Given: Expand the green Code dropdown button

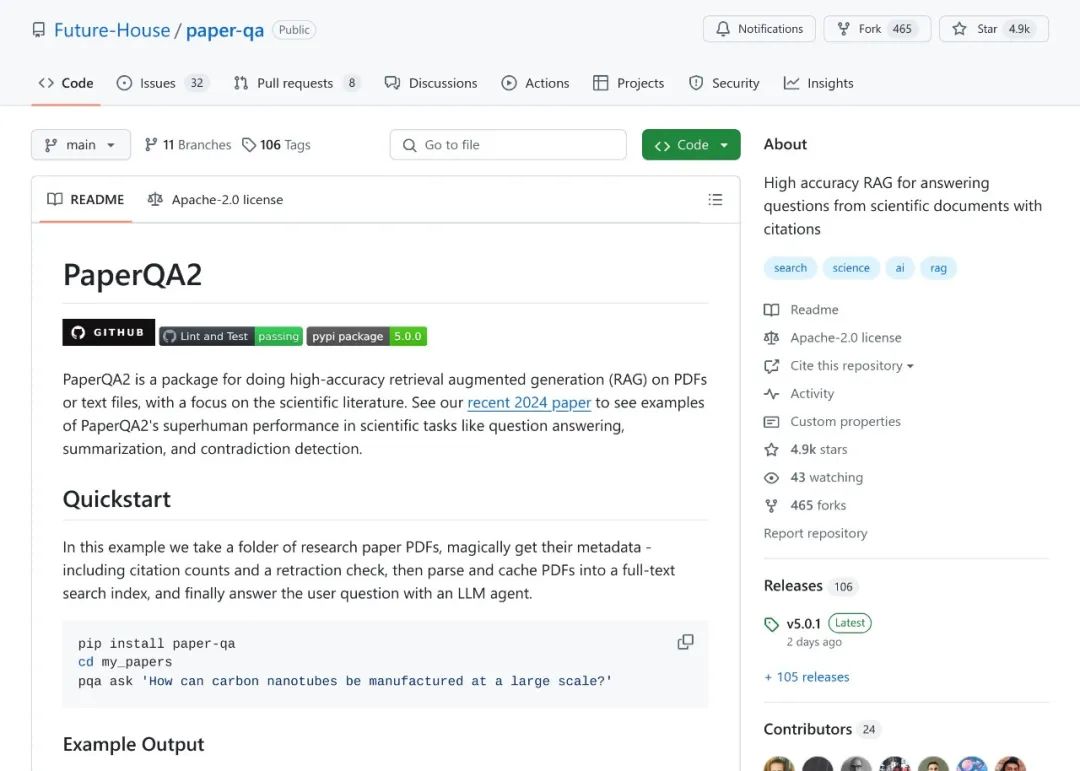Looking at the screenshot, I should (x=691, y=145).
